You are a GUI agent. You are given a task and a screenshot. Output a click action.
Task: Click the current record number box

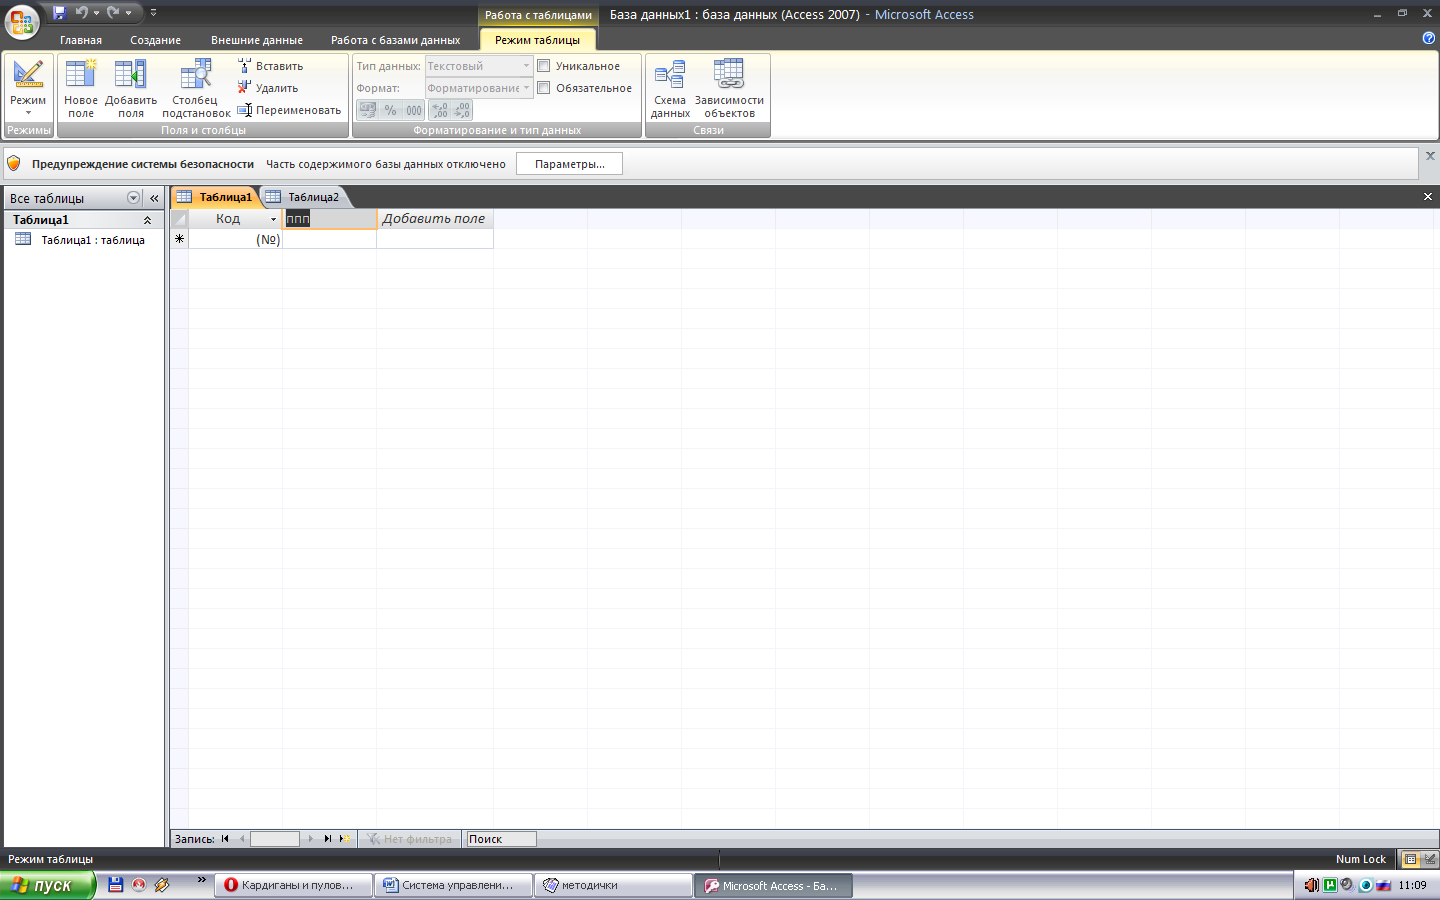coord(275,839)
